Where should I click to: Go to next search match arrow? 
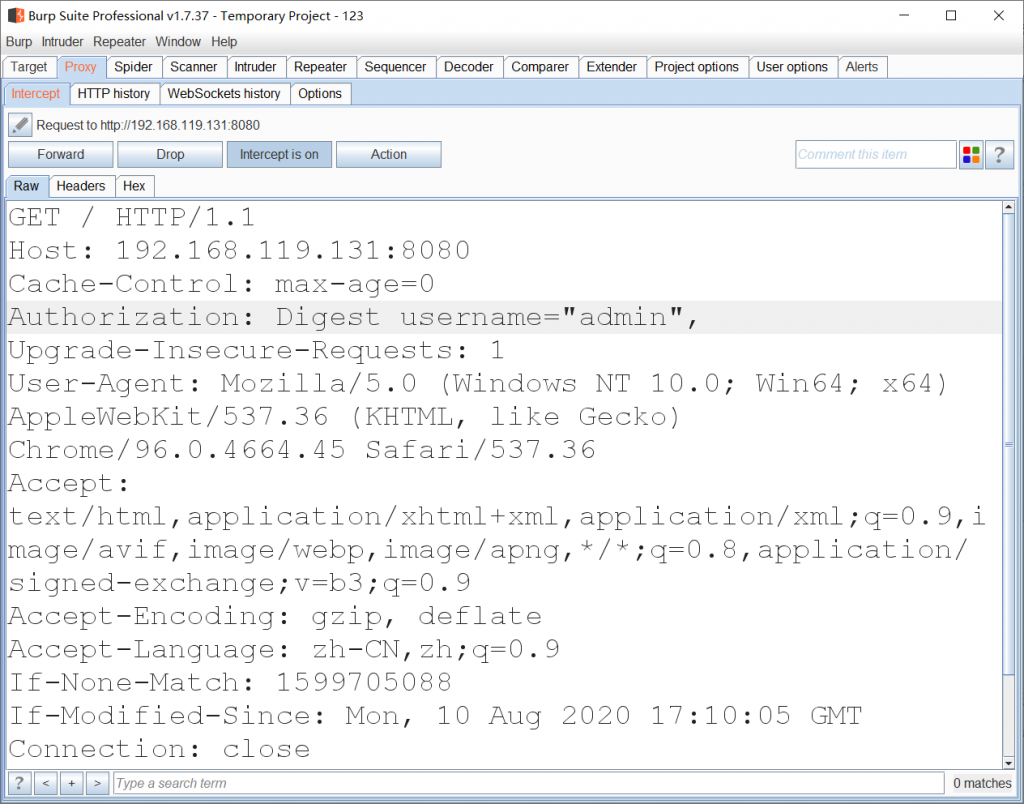coord(97,782)
